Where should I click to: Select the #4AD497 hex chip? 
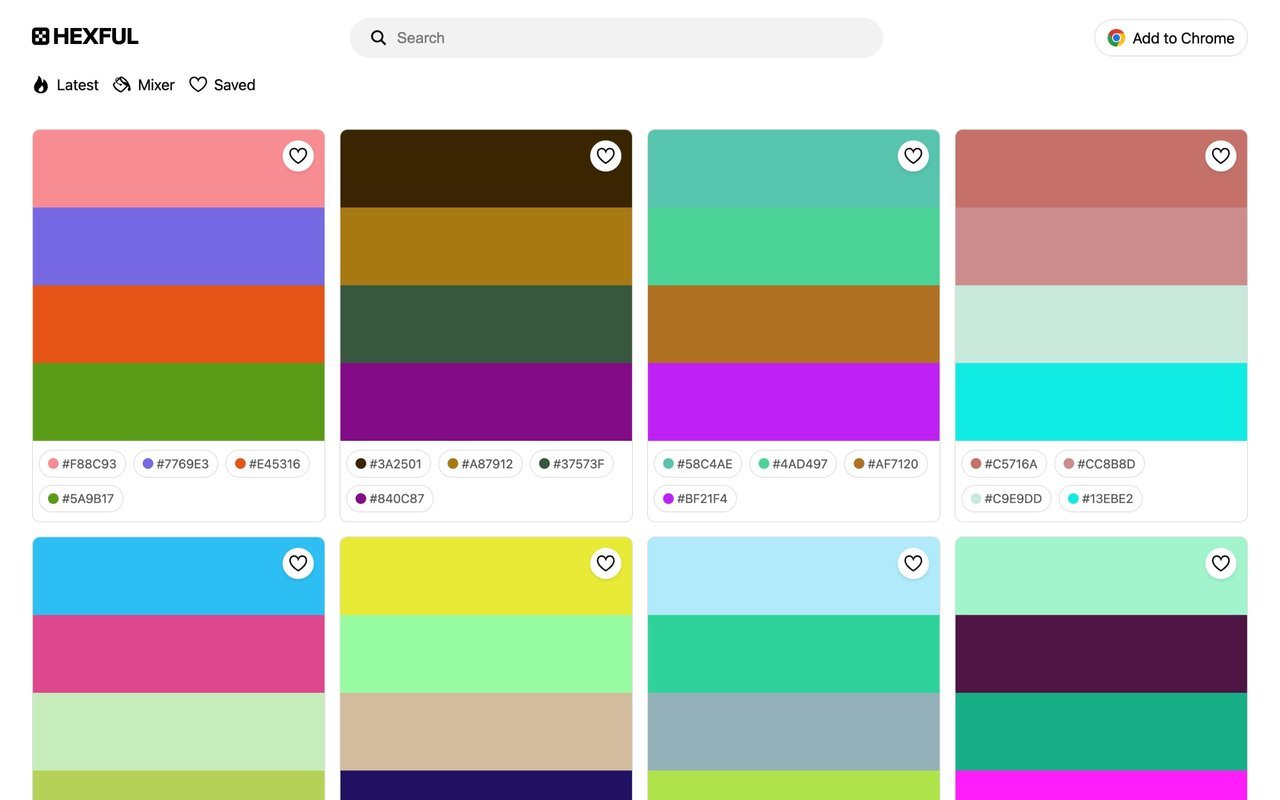point(793,464)
